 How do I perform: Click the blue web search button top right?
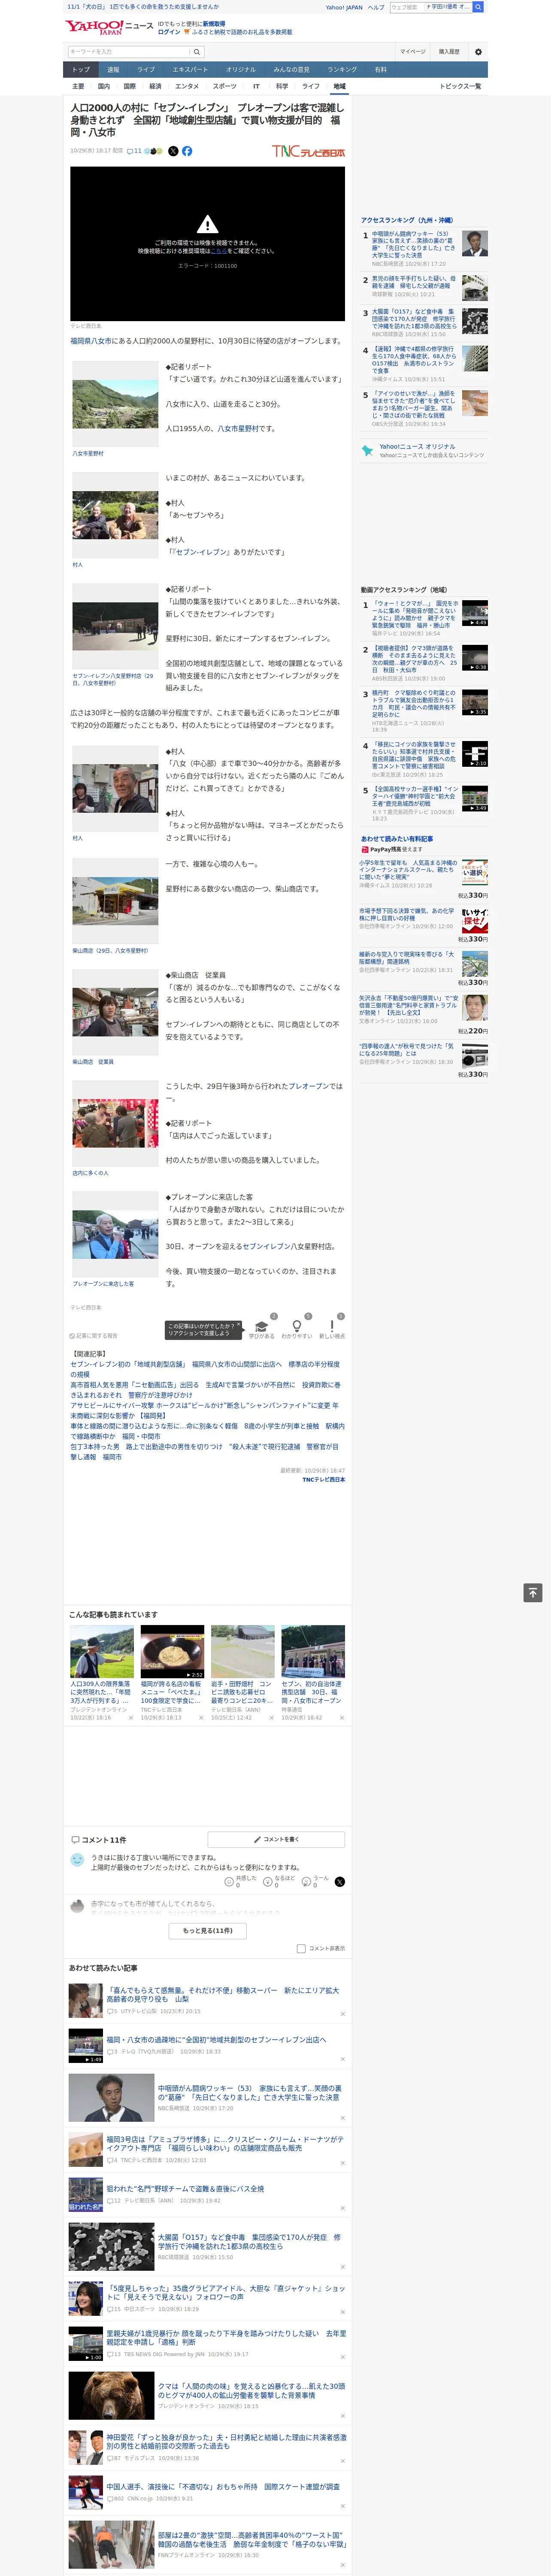pyautogui.click(x=478, y=7)
